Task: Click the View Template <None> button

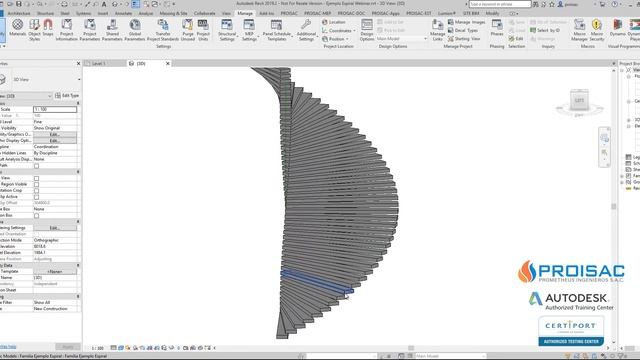Action: coord(55,271)
